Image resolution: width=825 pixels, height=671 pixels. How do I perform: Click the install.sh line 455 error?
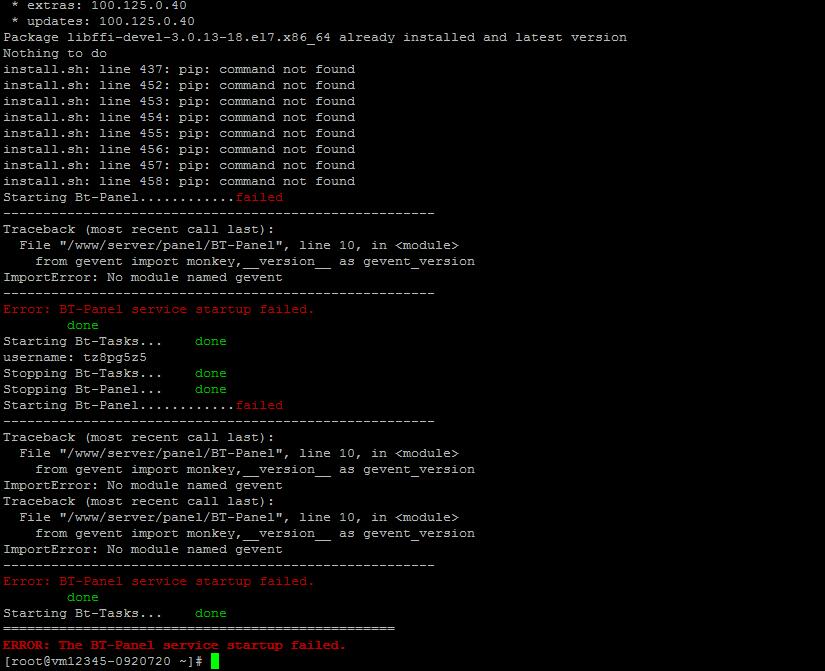point(179,133)
